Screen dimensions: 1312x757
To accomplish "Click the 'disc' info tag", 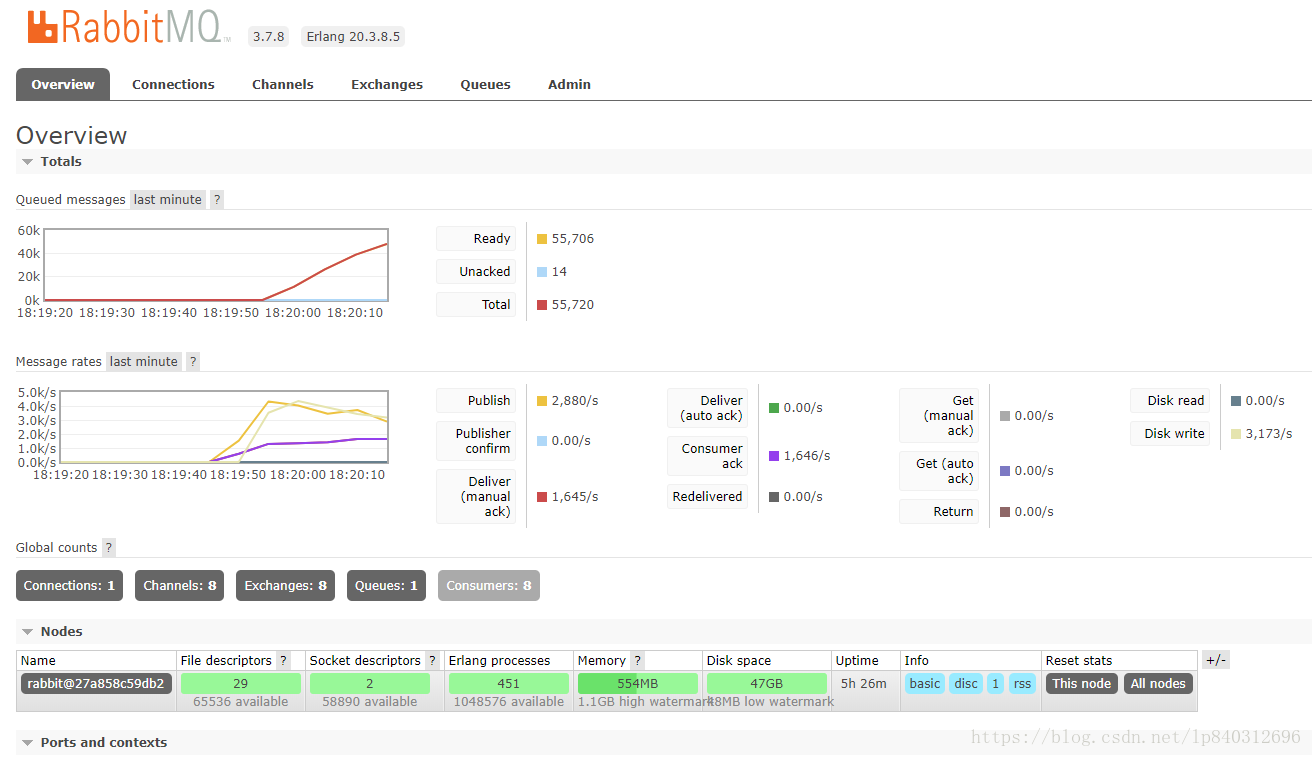I will pyautogui.click(x=966, y=683).
